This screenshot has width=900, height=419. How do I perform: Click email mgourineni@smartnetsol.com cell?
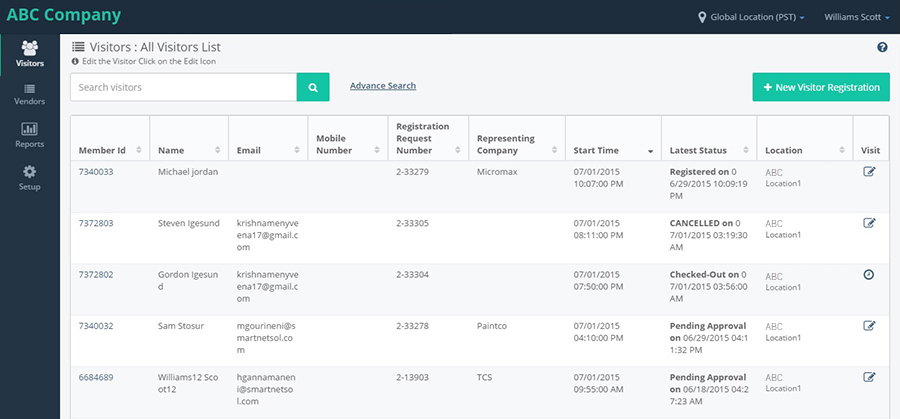pyautogui.click(x=266, y=338)
